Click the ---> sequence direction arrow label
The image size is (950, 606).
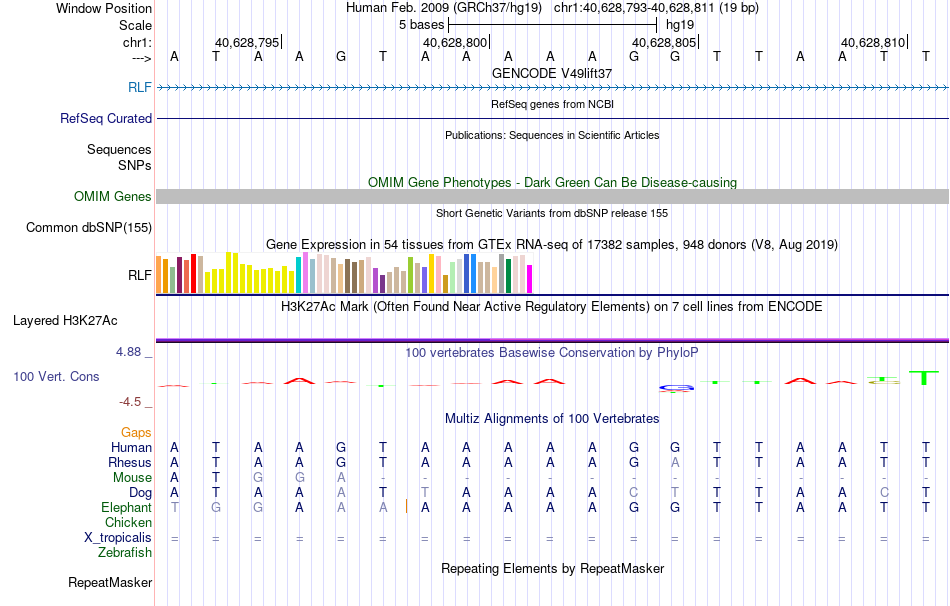[141, 58]
